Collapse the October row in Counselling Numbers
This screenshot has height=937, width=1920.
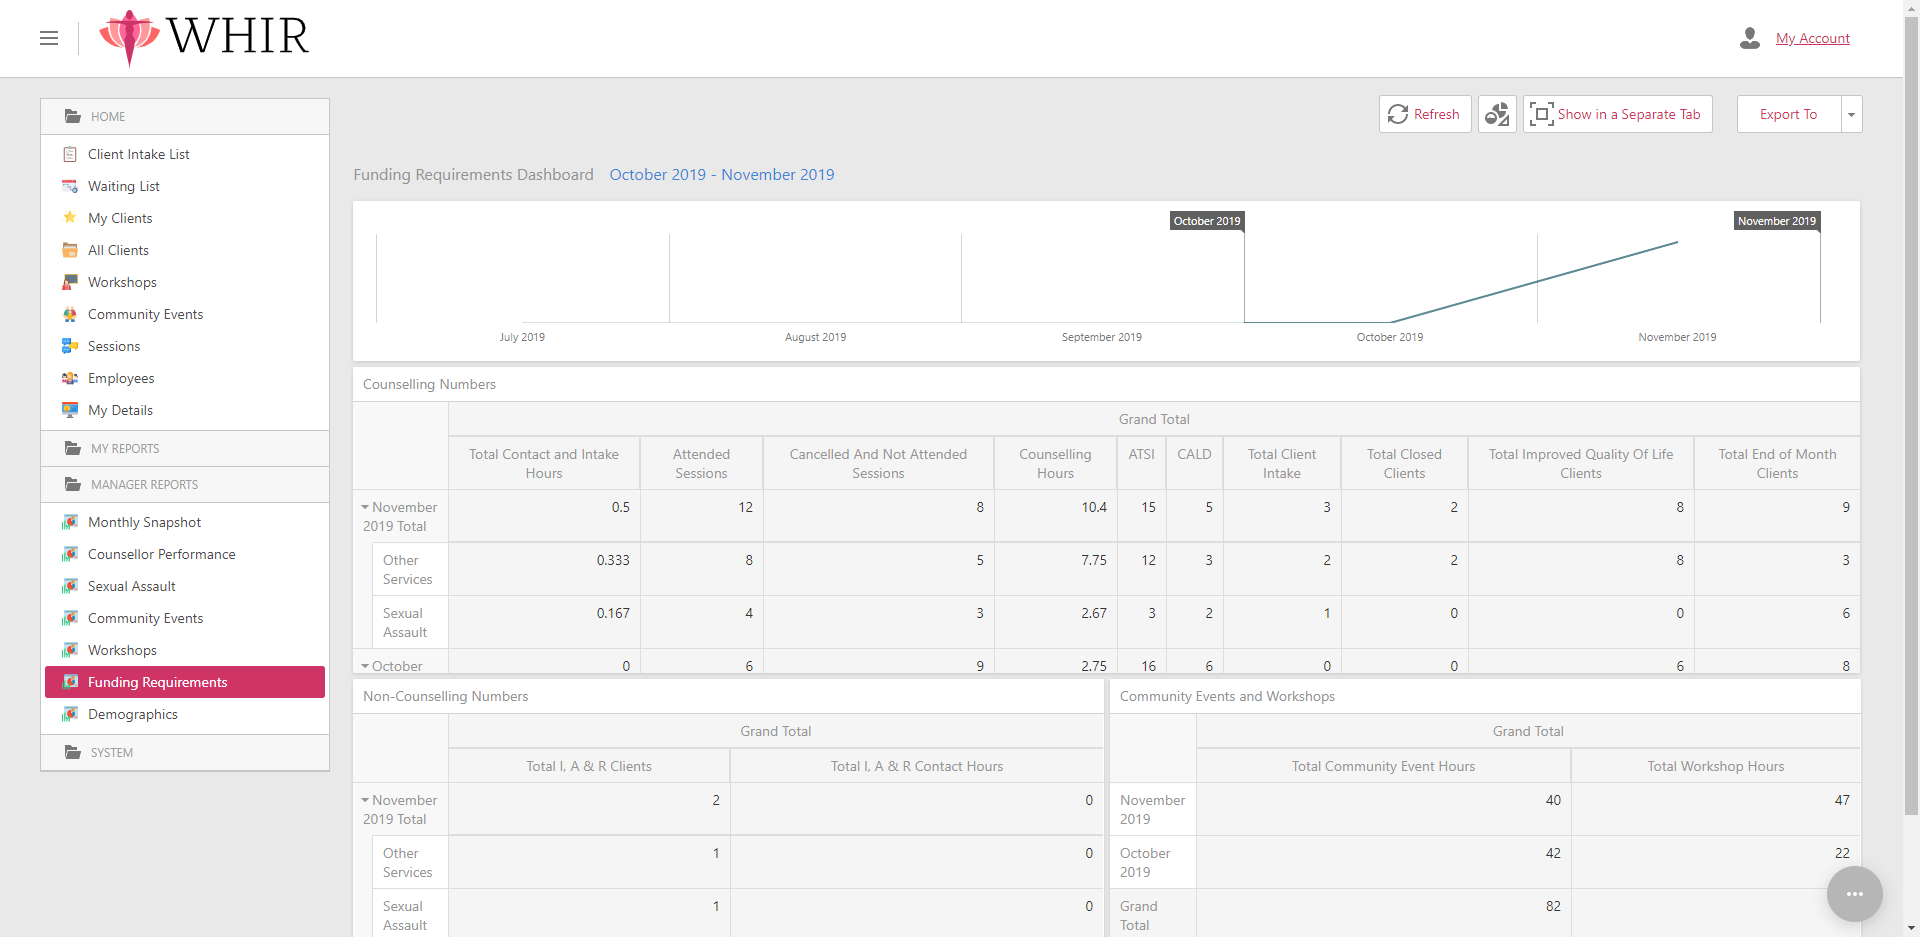click(365, 666)
